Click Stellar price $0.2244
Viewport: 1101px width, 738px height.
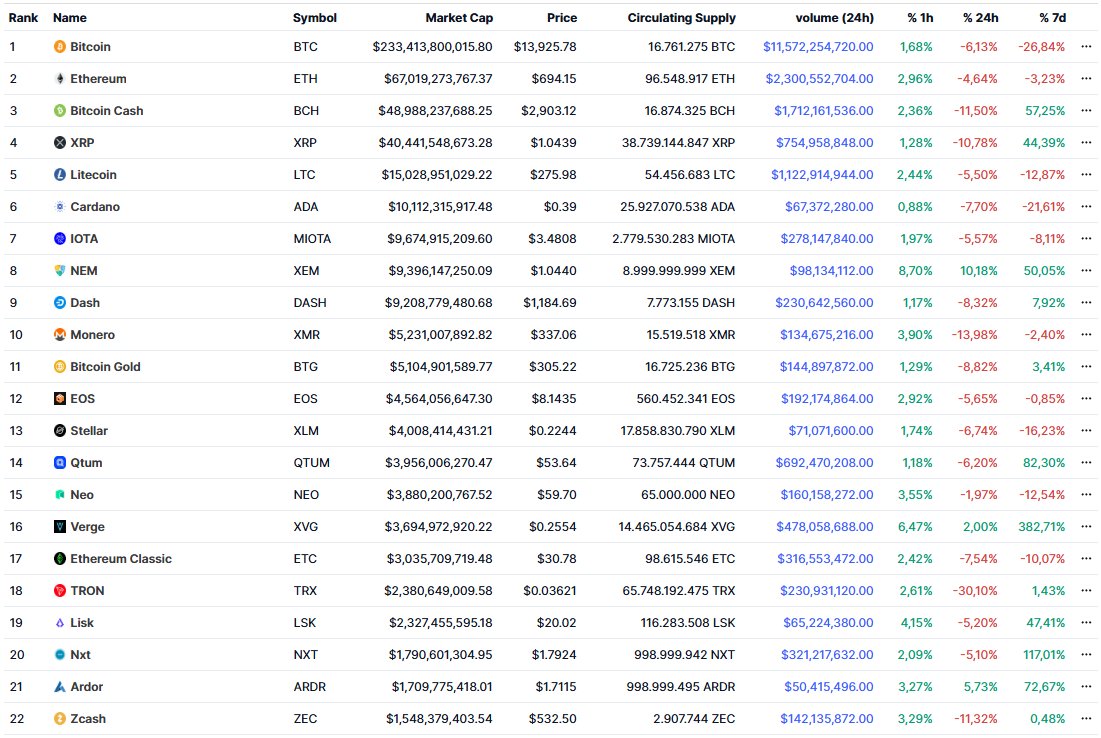pyautogui.click(x=553, y=430)
